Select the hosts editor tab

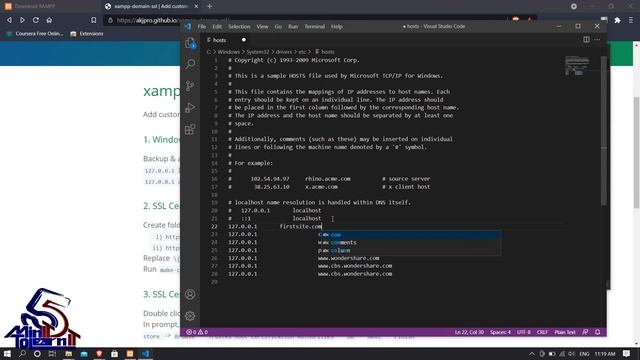pyautogui.click(x=227, y=40)
